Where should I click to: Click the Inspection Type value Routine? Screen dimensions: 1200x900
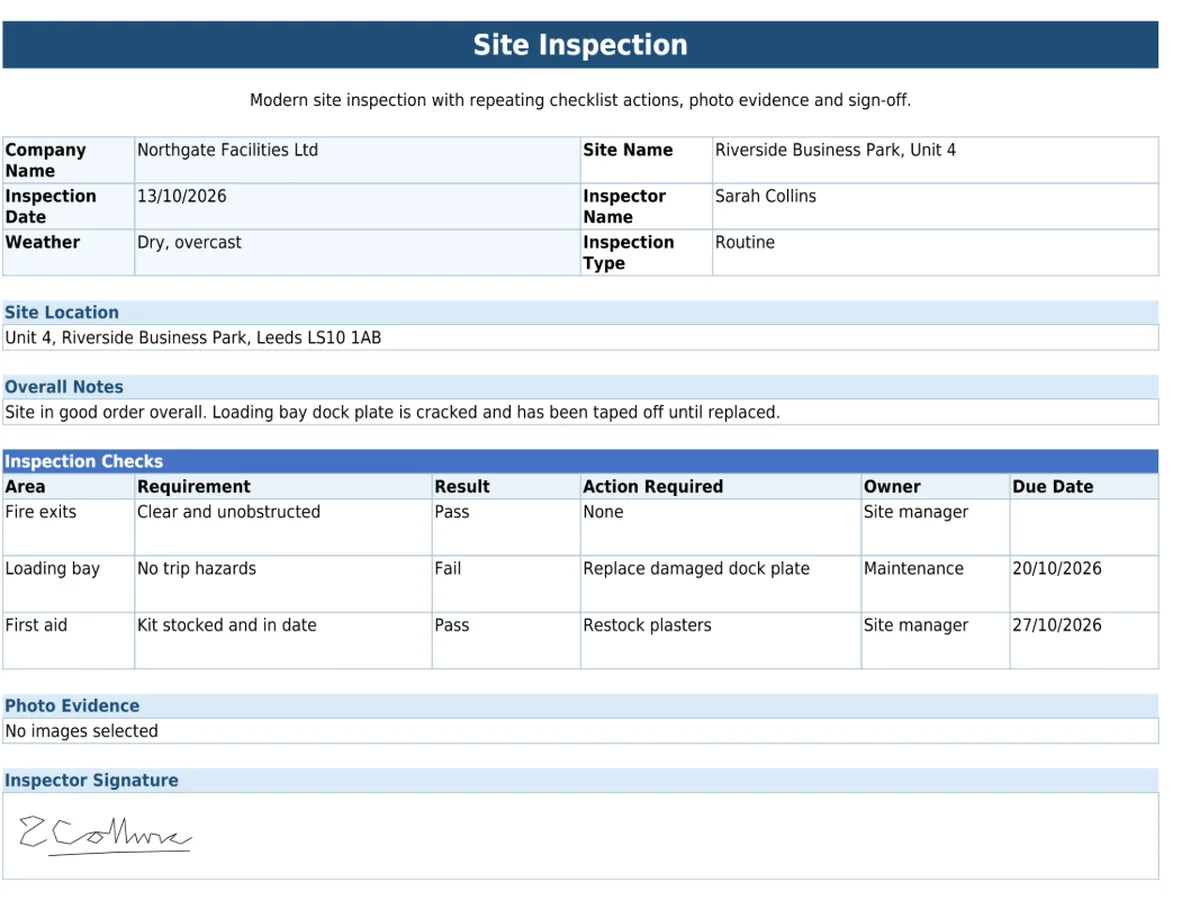coord(935,252)
